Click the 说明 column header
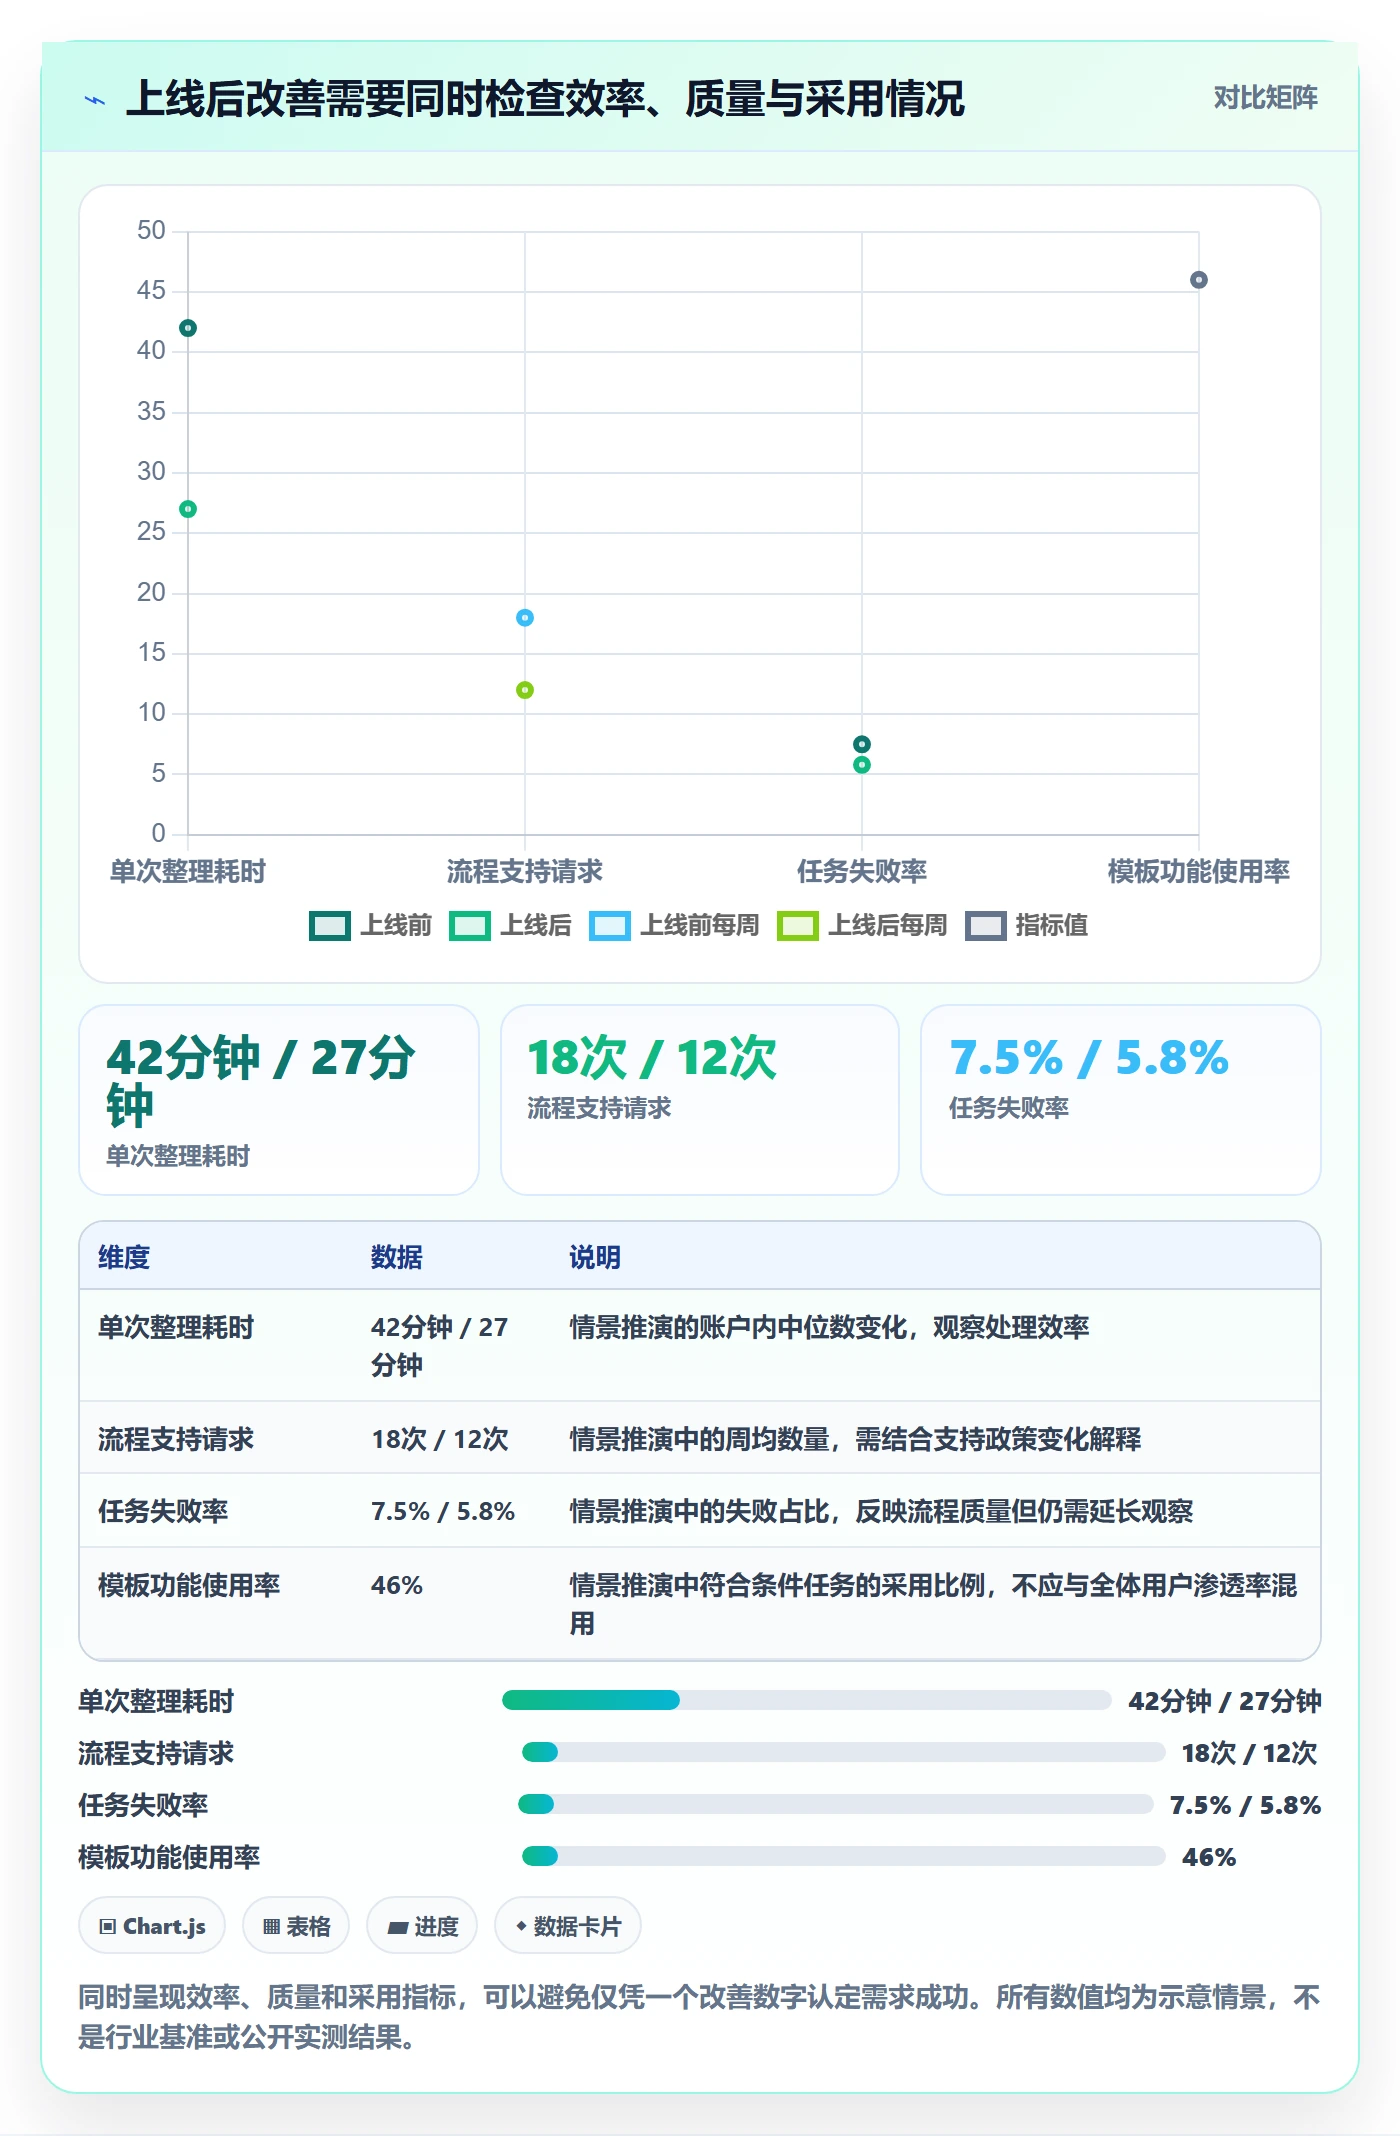The height and width of the screenshot is (2136, 1400). [595, 1257]
